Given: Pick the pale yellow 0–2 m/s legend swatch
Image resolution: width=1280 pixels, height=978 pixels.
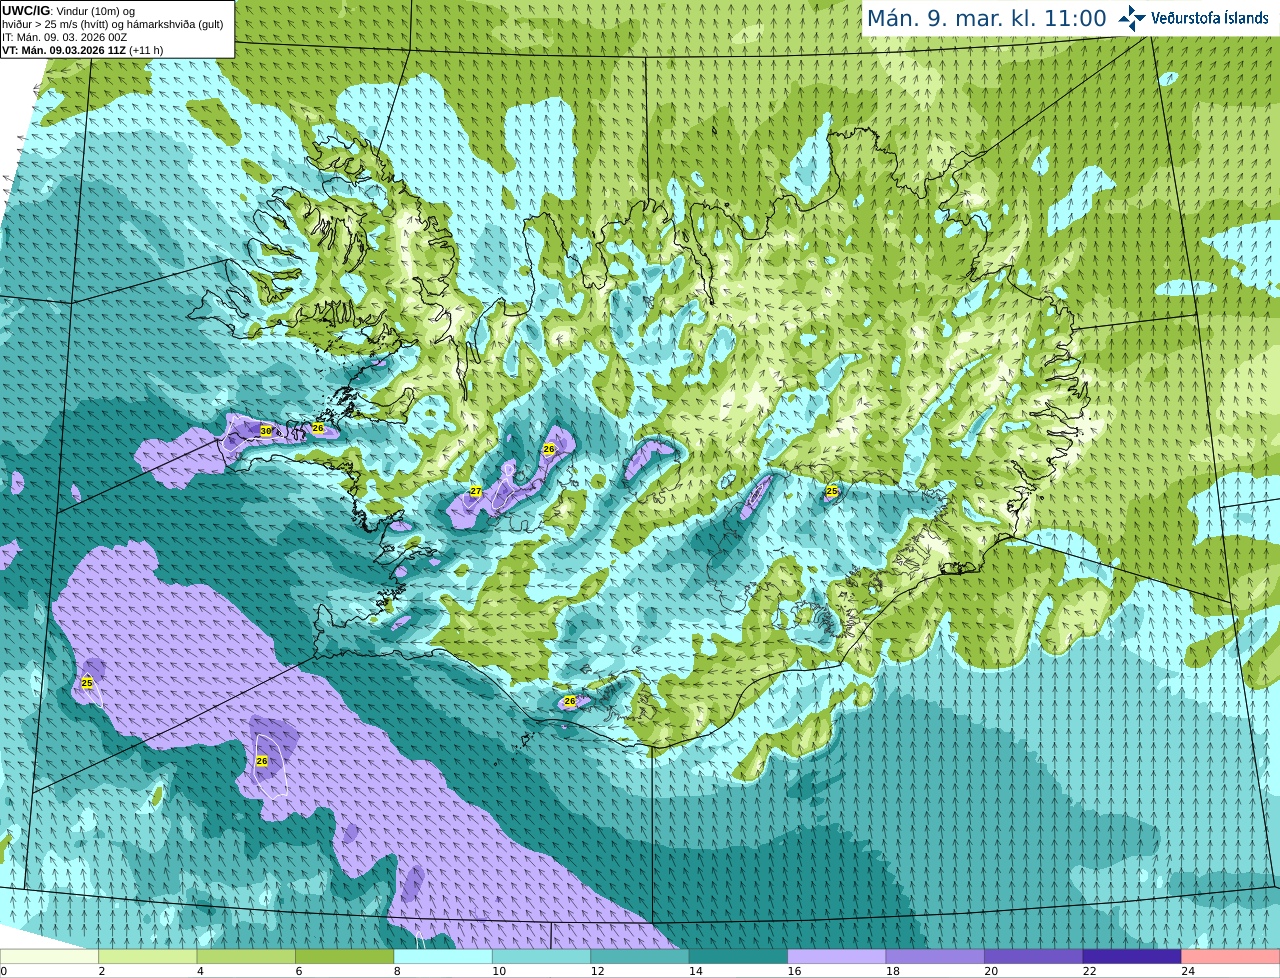Looking at the screenshot, I should [50, 957].
